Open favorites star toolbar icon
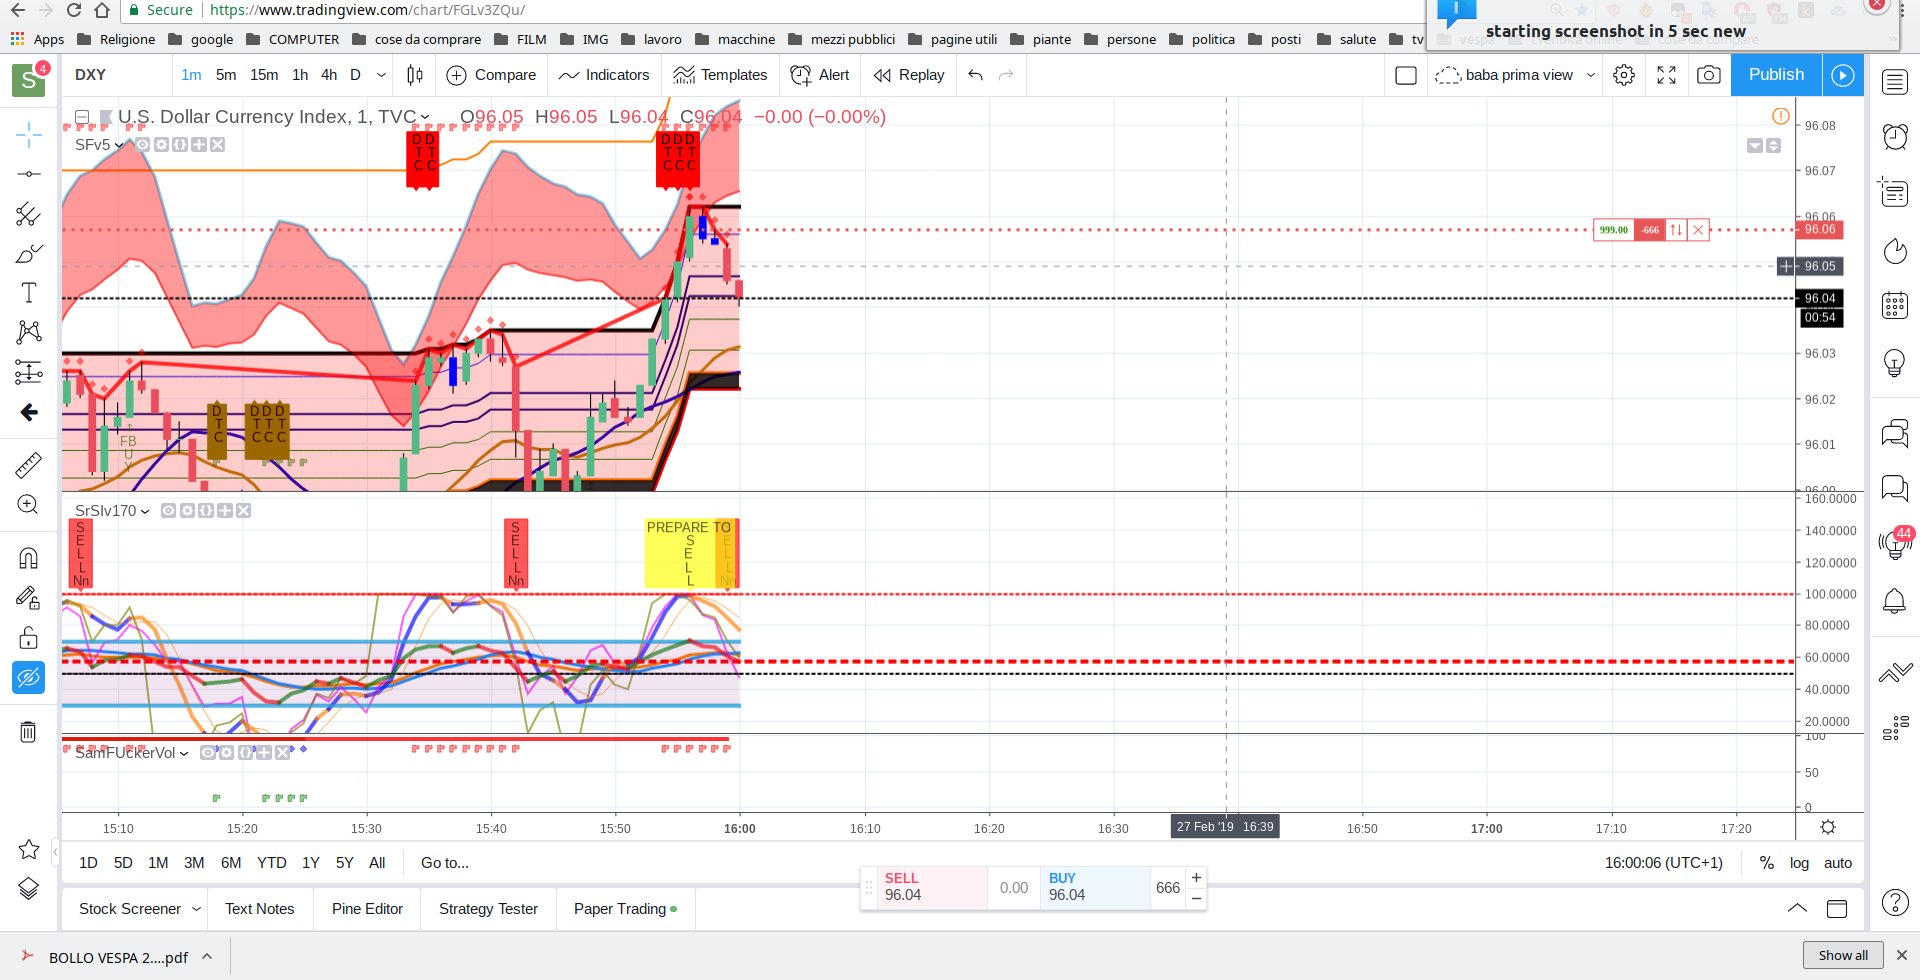The image size is (1920, 980). click(29, 849)
